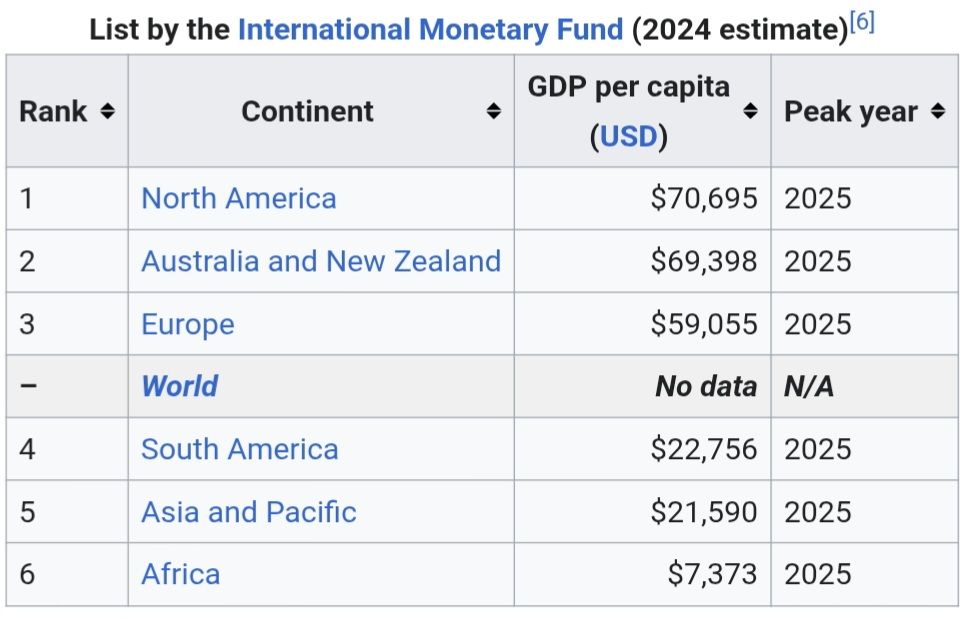The height and width of the screenshot is (617, 963).
Task: Sort table by Rank column arrows
Action: coord(107,111)
